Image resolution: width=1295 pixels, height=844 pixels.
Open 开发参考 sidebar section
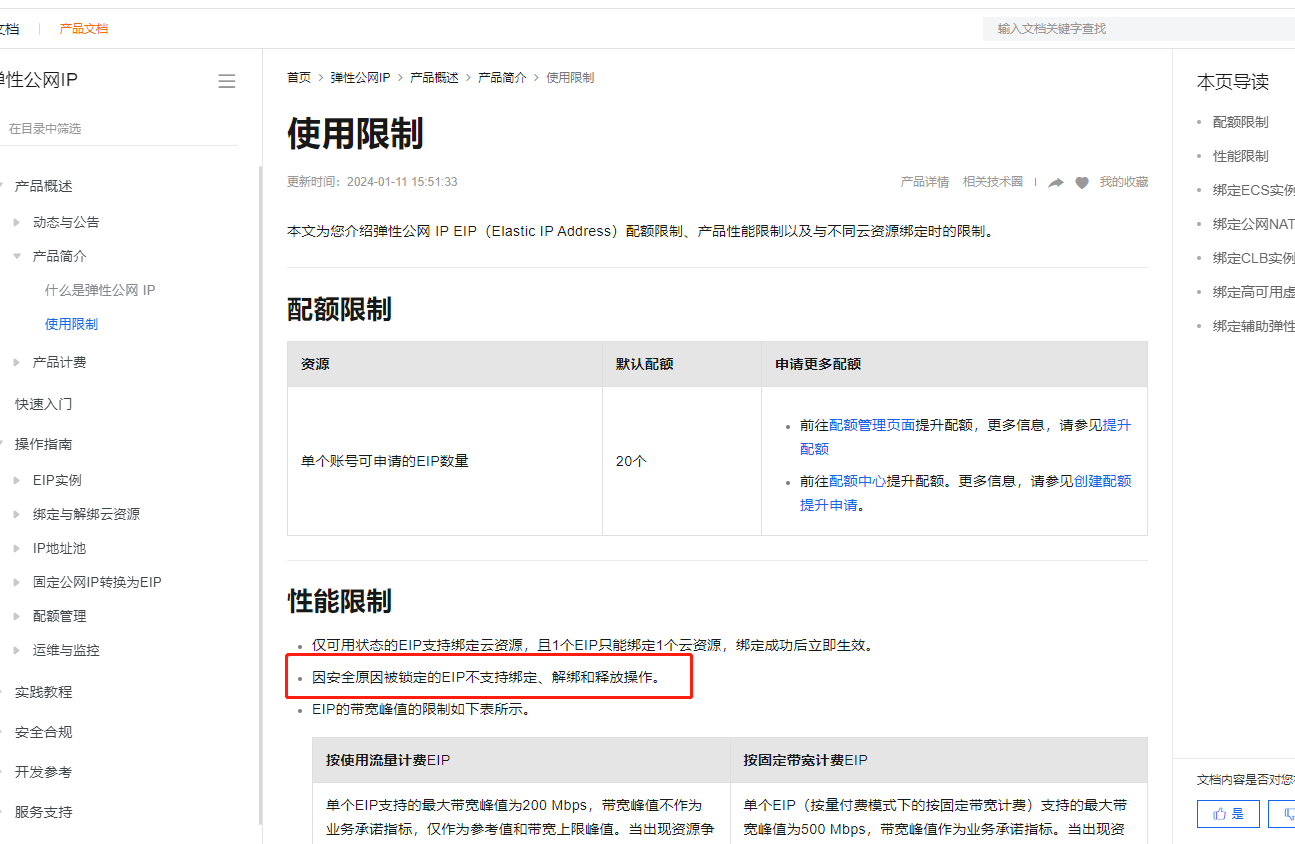pos(43,772)
